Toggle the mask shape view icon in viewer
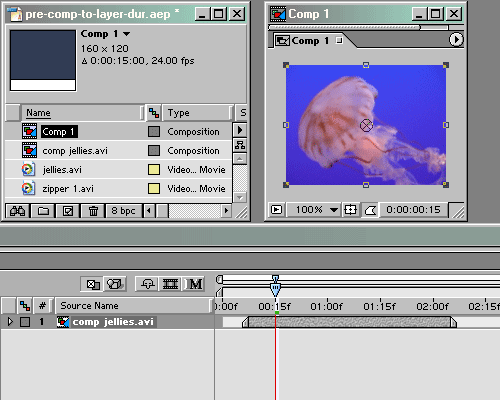The height and width of the screenshot is (400, 500). [370, 210]
